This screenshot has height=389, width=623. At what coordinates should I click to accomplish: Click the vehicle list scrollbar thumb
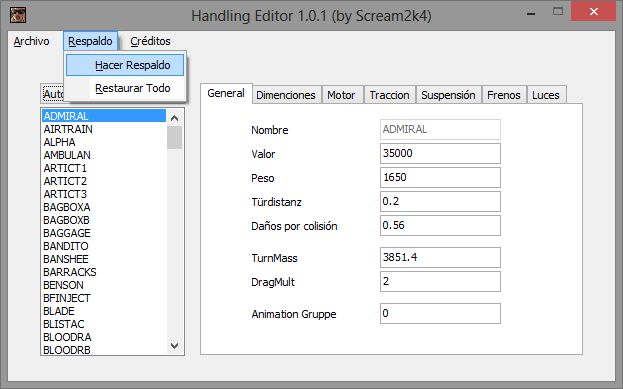click(174, 137)
